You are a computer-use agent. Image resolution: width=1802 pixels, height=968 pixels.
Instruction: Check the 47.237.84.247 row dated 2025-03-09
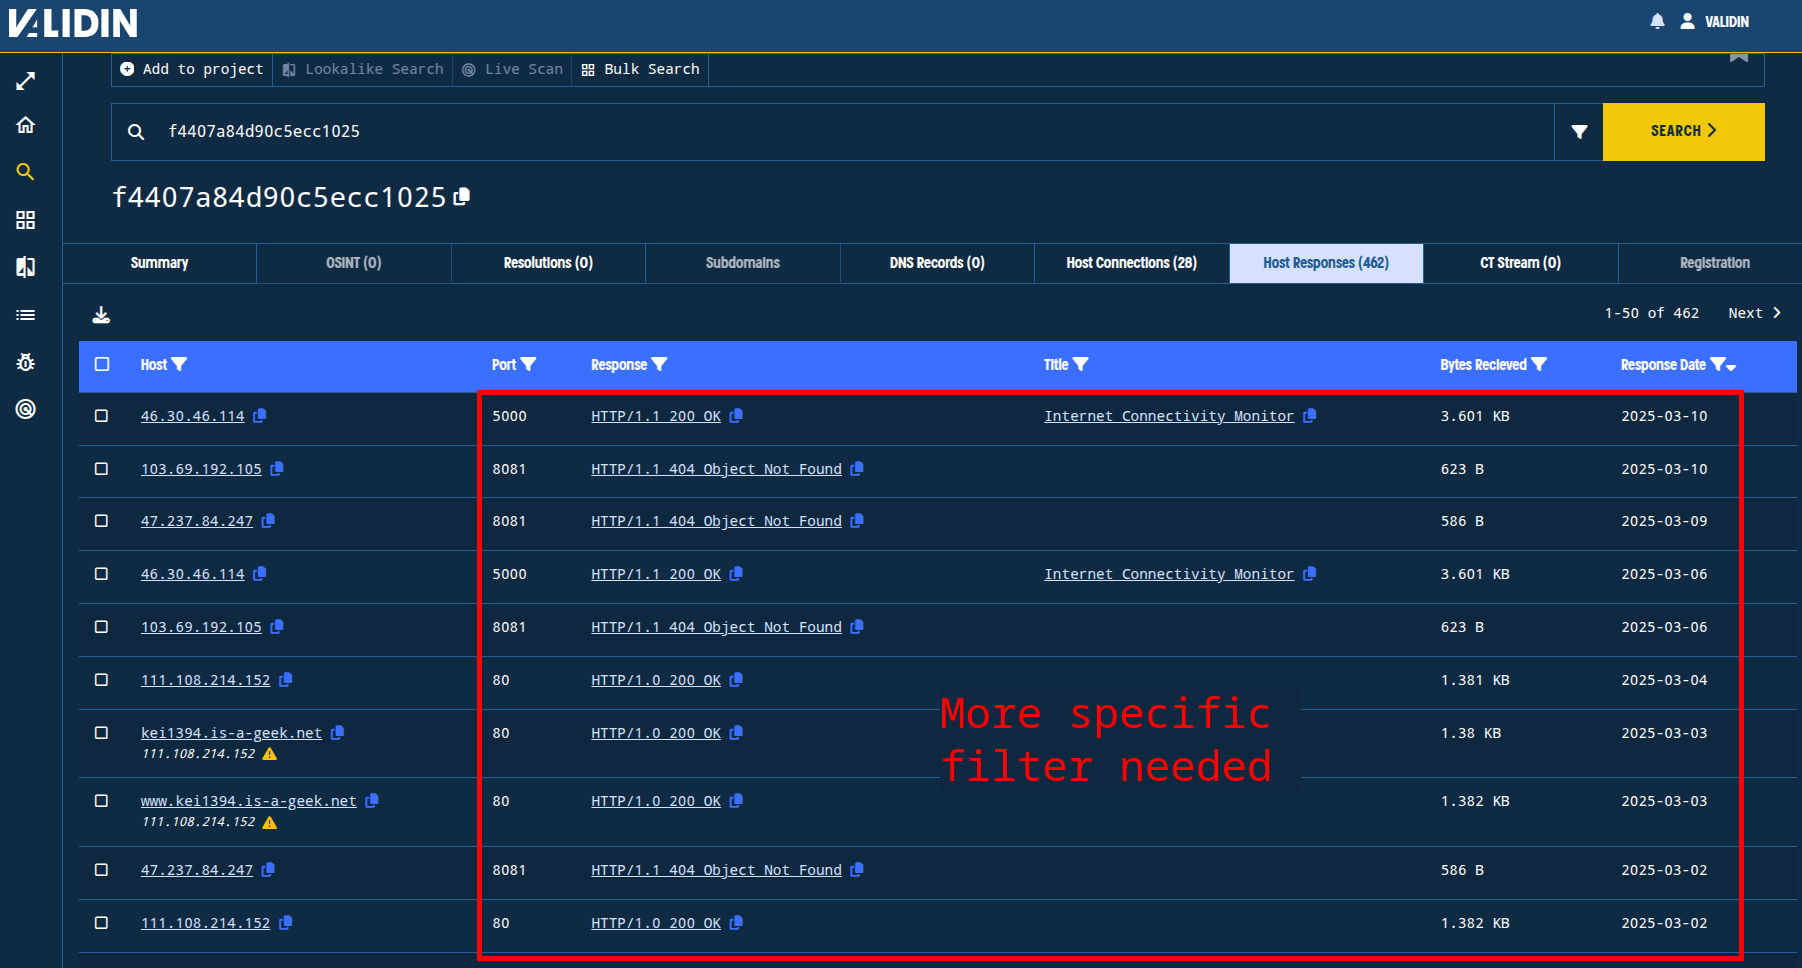(101, 521)
